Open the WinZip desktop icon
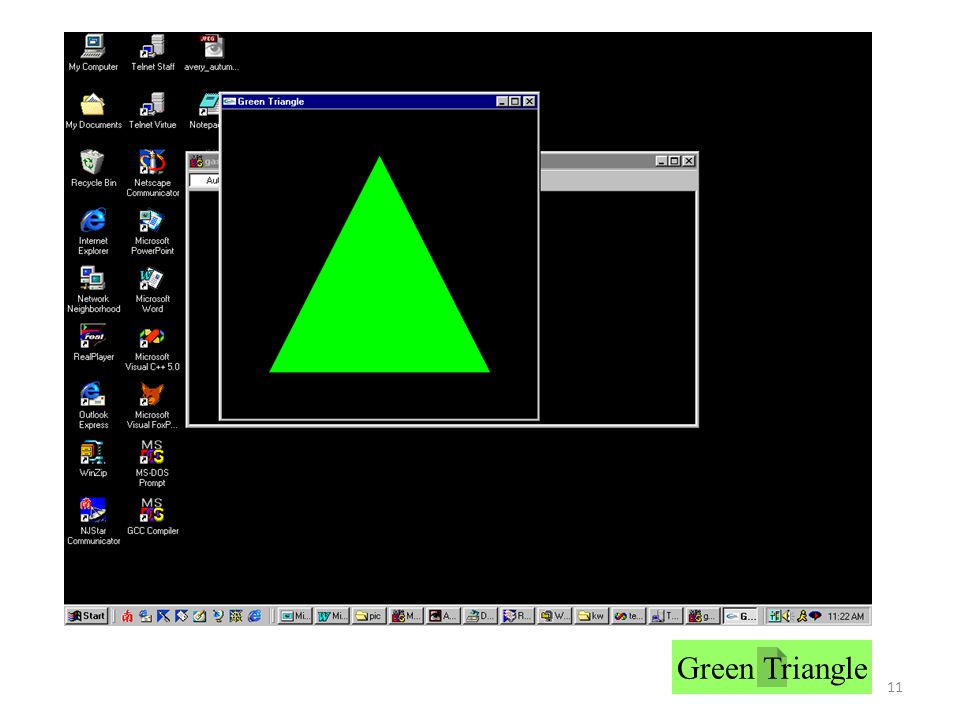This screenshot has width=960, height=720. click(x=93, y=459)
